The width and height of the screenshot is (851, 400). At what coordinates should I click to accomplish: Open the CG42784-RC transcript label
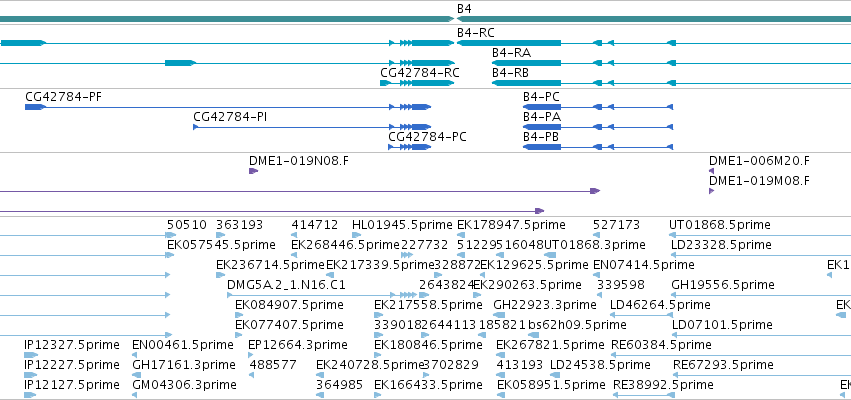pos(420,73)
